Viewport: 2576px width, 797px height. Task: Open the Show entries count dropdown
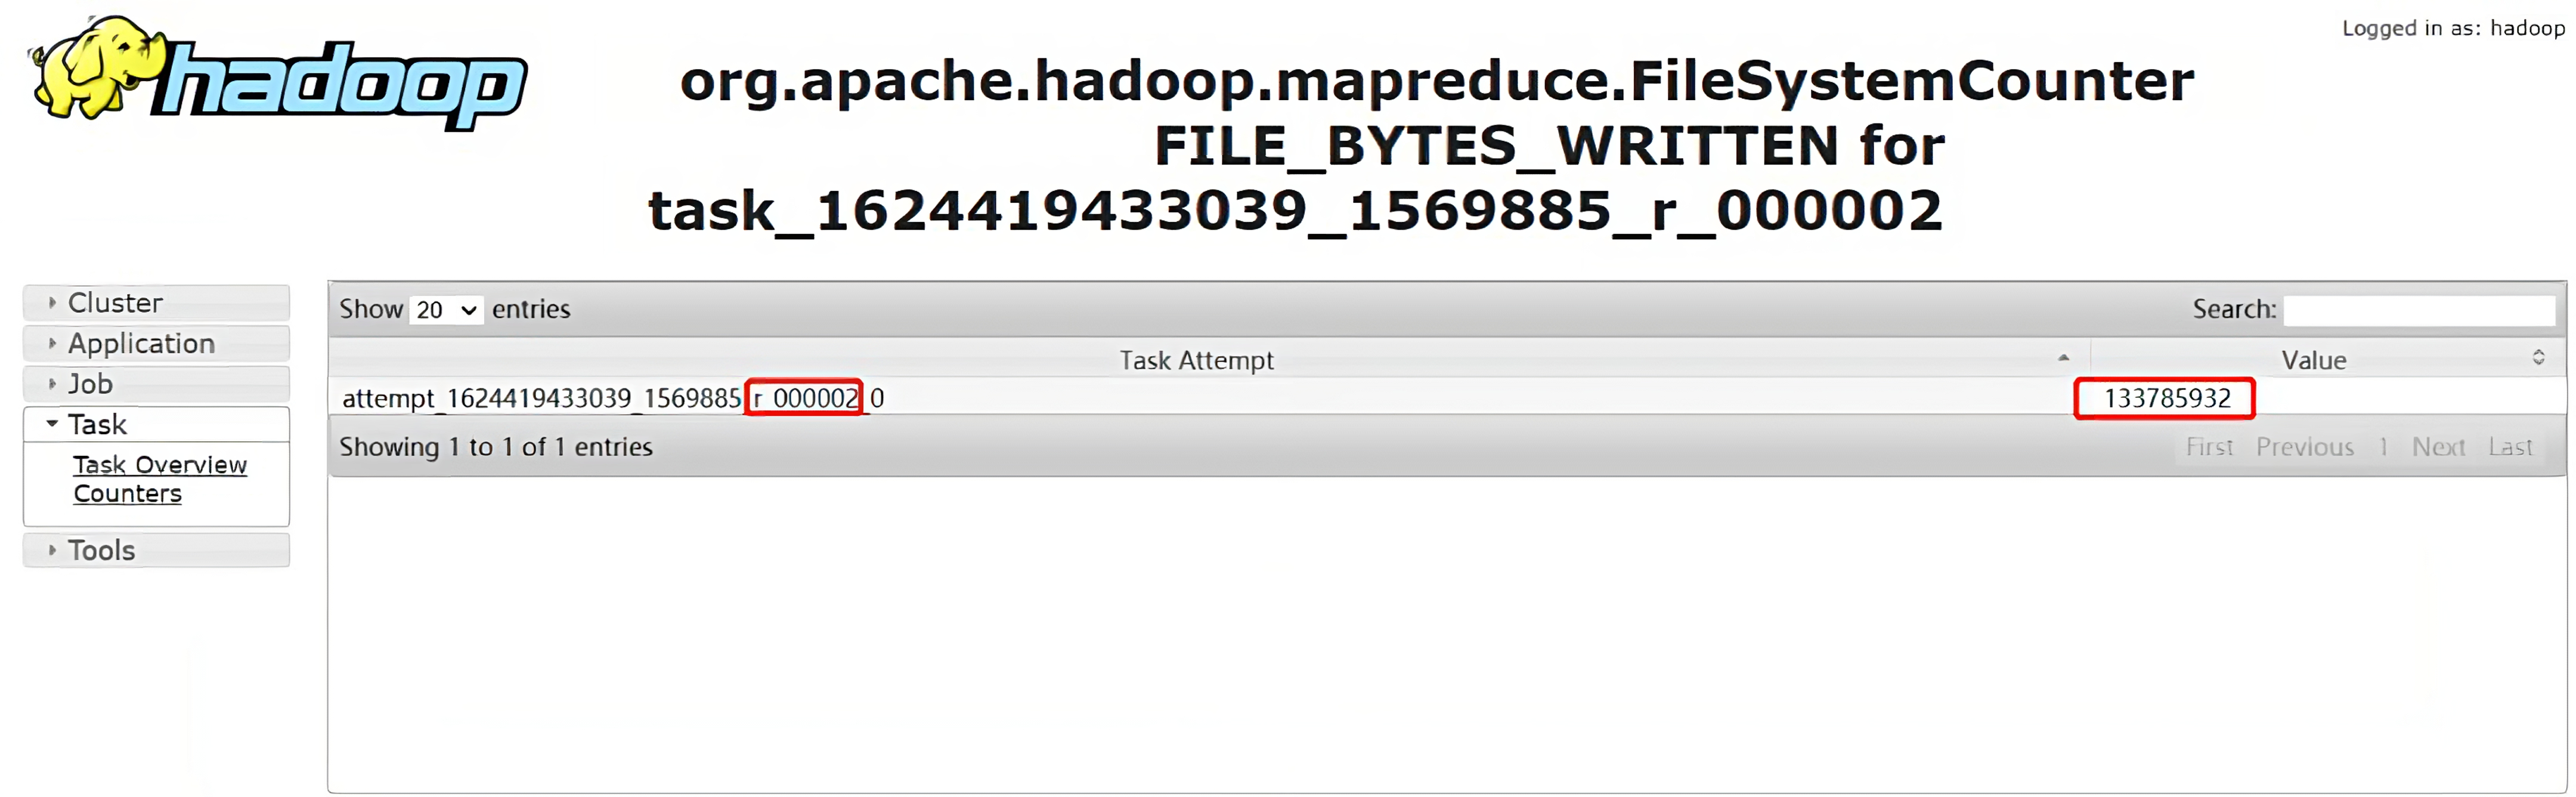pyautogui.click(x=446, y=310)
